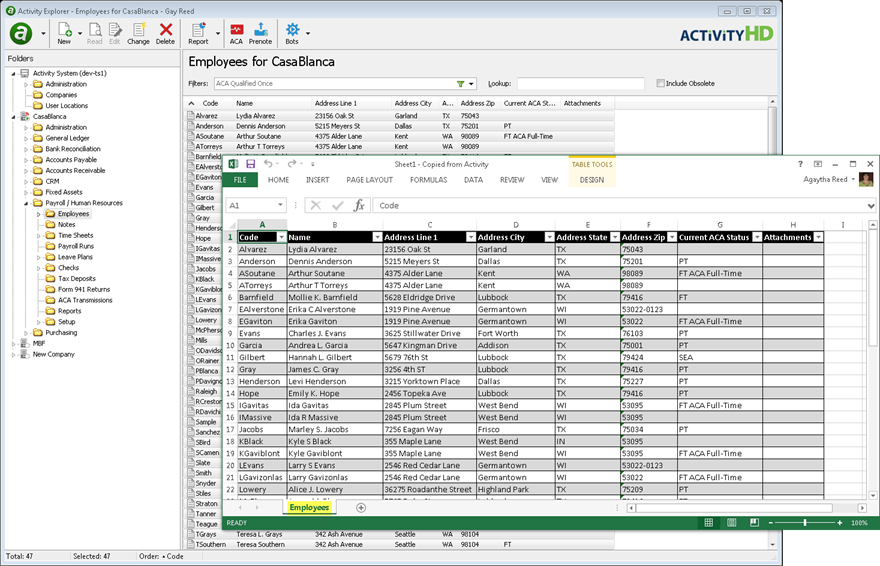
Task: Click the ACA toolbar icon
Action: tap(236, 33)
